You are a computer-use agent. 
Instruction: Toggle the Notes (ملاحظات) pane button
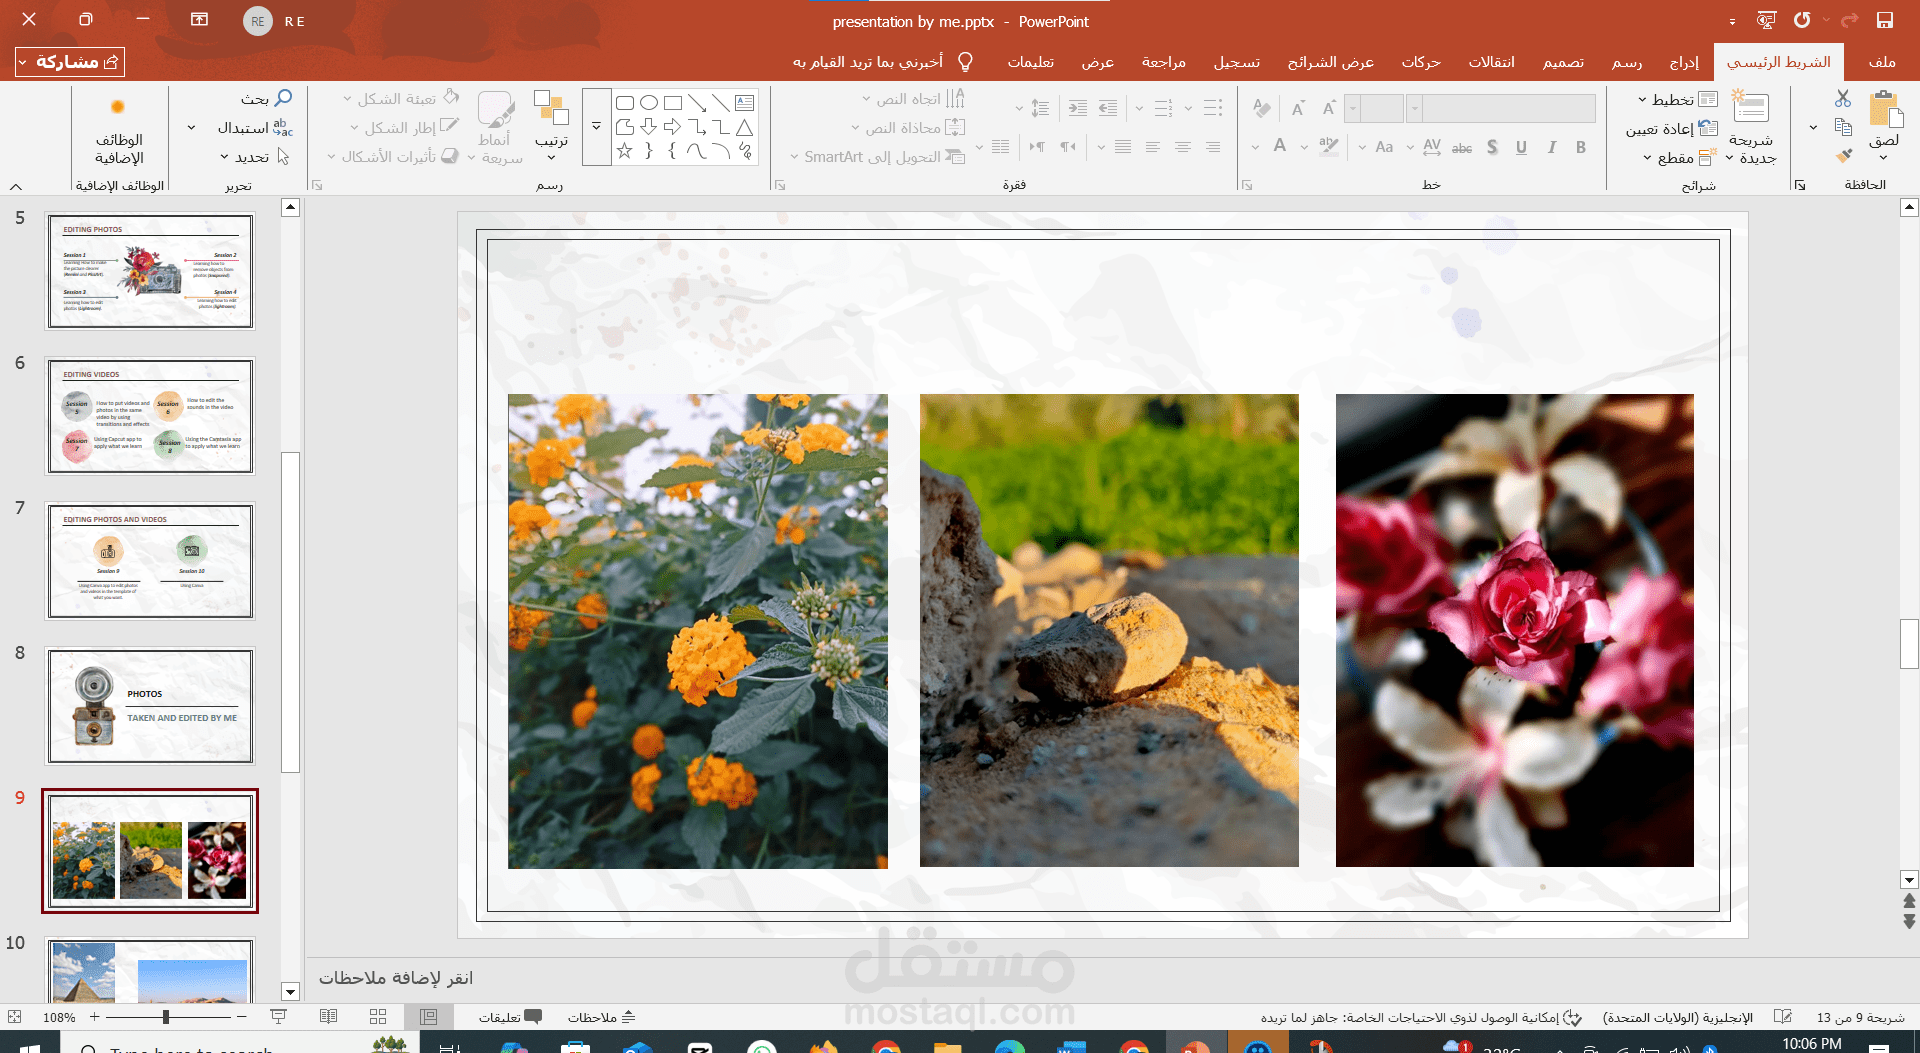601,1017
